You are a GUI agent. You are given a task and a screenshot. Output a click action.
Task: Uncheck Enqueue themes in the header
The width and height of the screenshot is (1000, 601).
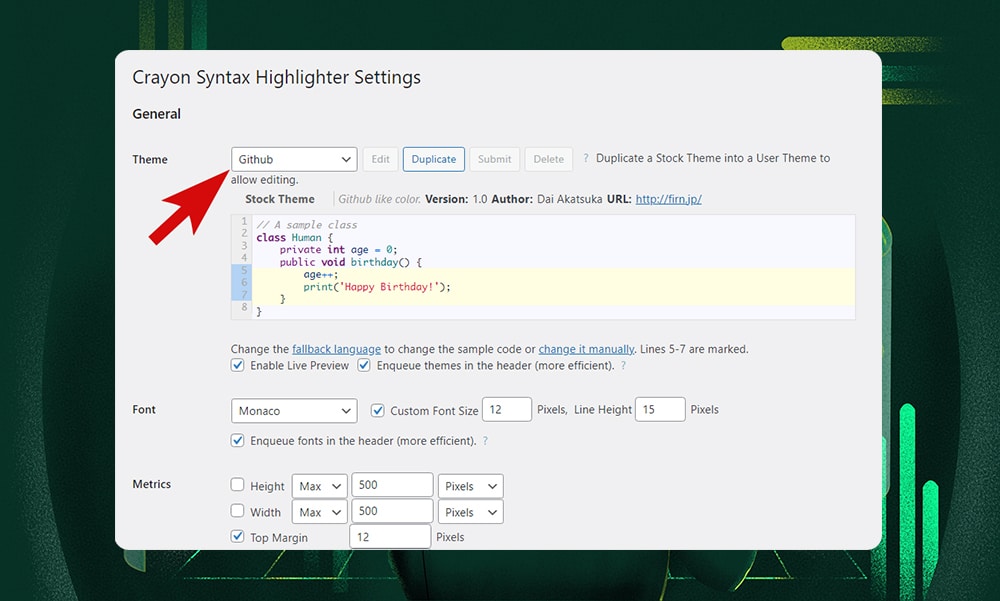pos(364,365)
